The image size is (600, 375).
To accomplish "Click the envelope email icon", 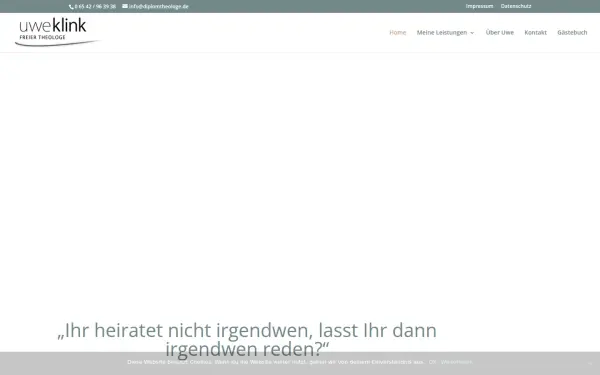I will pyautogui.click(x=125, y=6).
